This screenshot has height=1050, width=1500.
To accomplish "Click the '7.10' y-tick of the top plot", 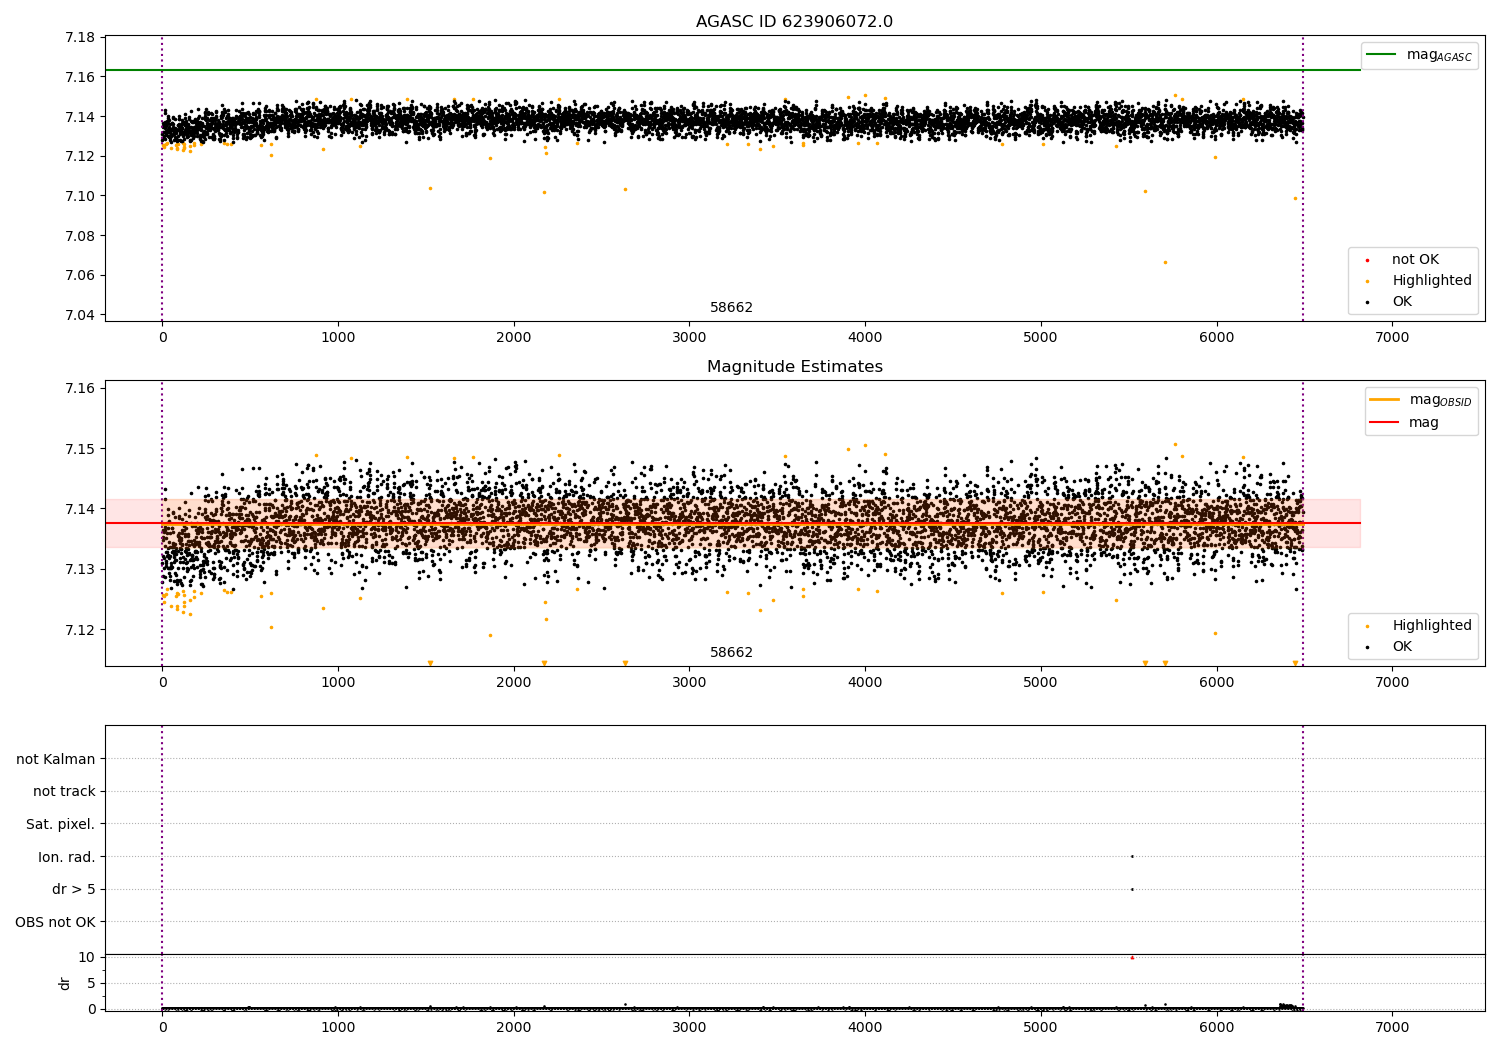I will (x=79, y=196).
